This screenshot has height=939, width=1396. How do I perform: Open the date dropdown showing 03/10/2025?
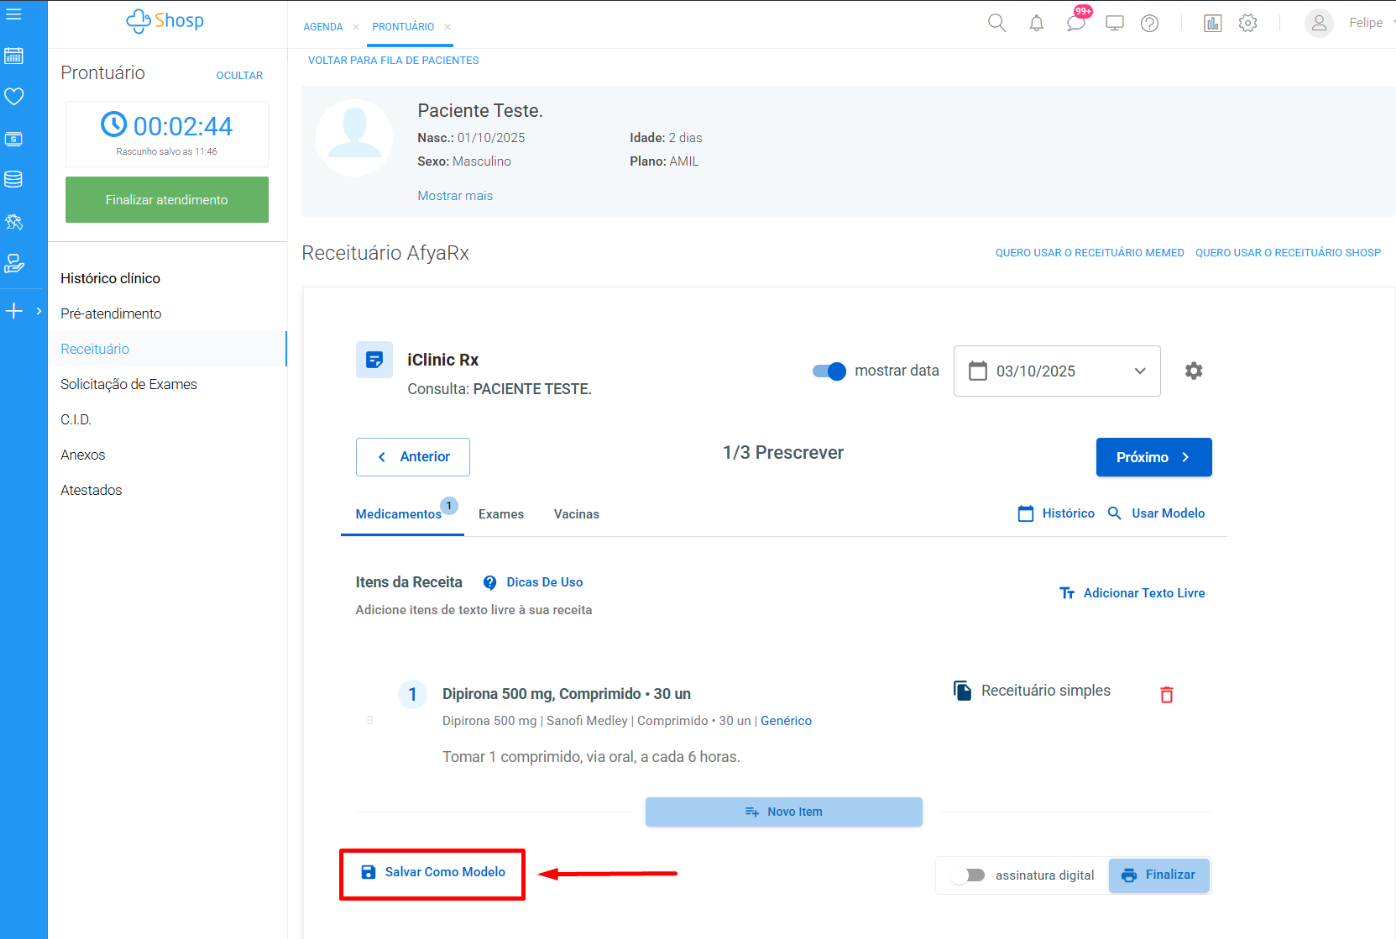pos(1056,371)
